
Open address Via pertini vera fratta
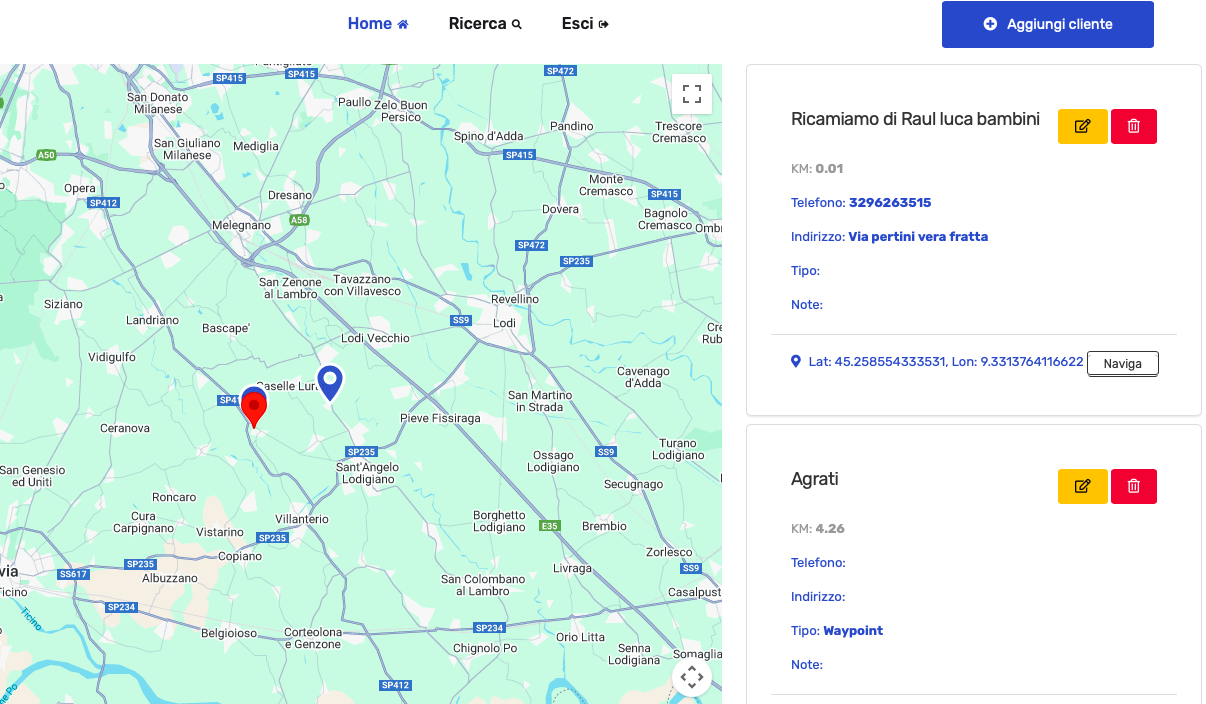[x=918, y=237]
